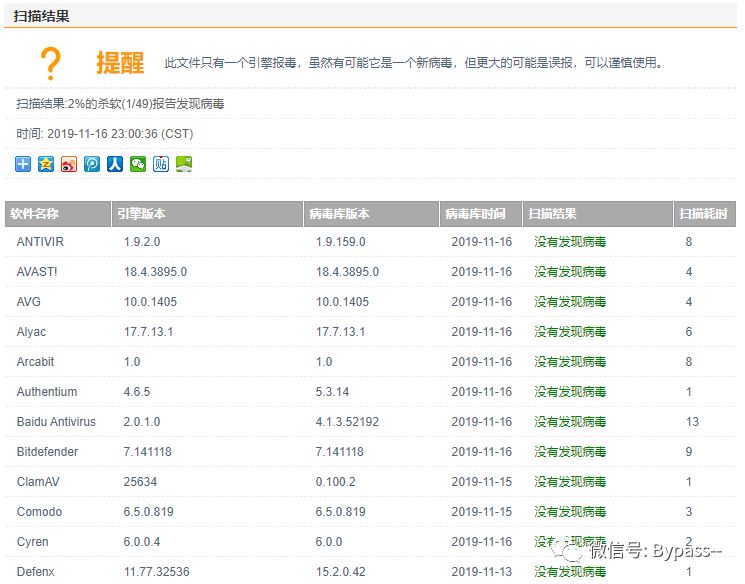Click the warning message about single-engine detection
This screenshot has height=584, width=745.
click(x=414, y=63)
